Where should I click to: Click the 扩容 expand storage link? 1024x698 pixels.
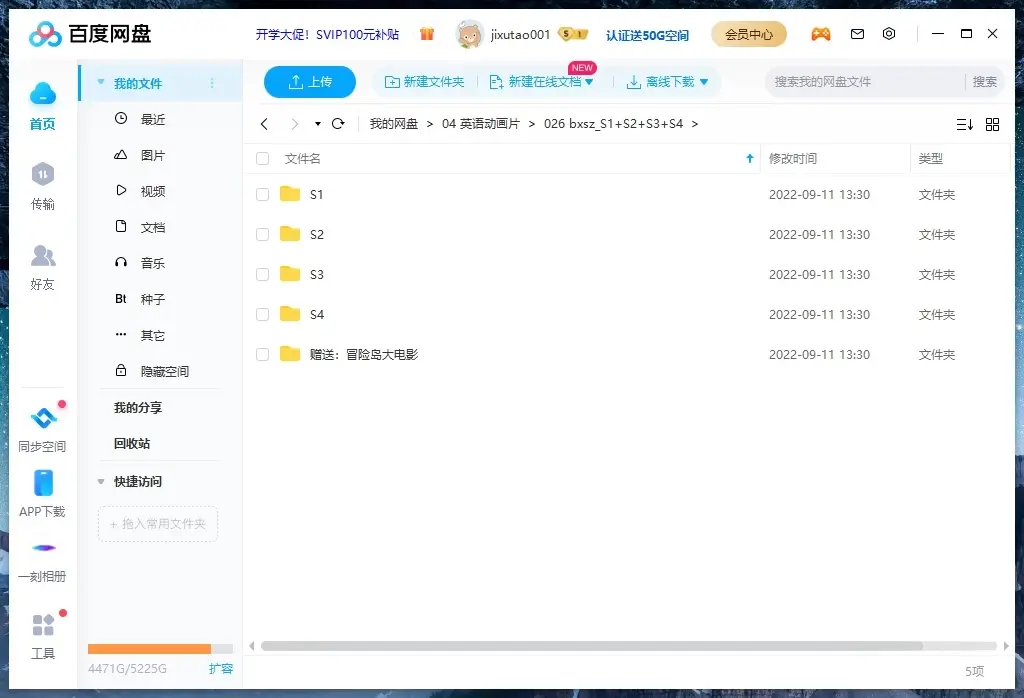[221, 668]
